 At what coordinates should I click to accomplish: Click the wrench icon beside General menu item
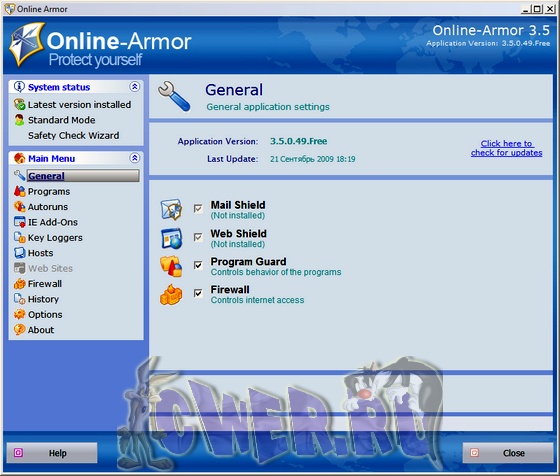click(19, 175)
